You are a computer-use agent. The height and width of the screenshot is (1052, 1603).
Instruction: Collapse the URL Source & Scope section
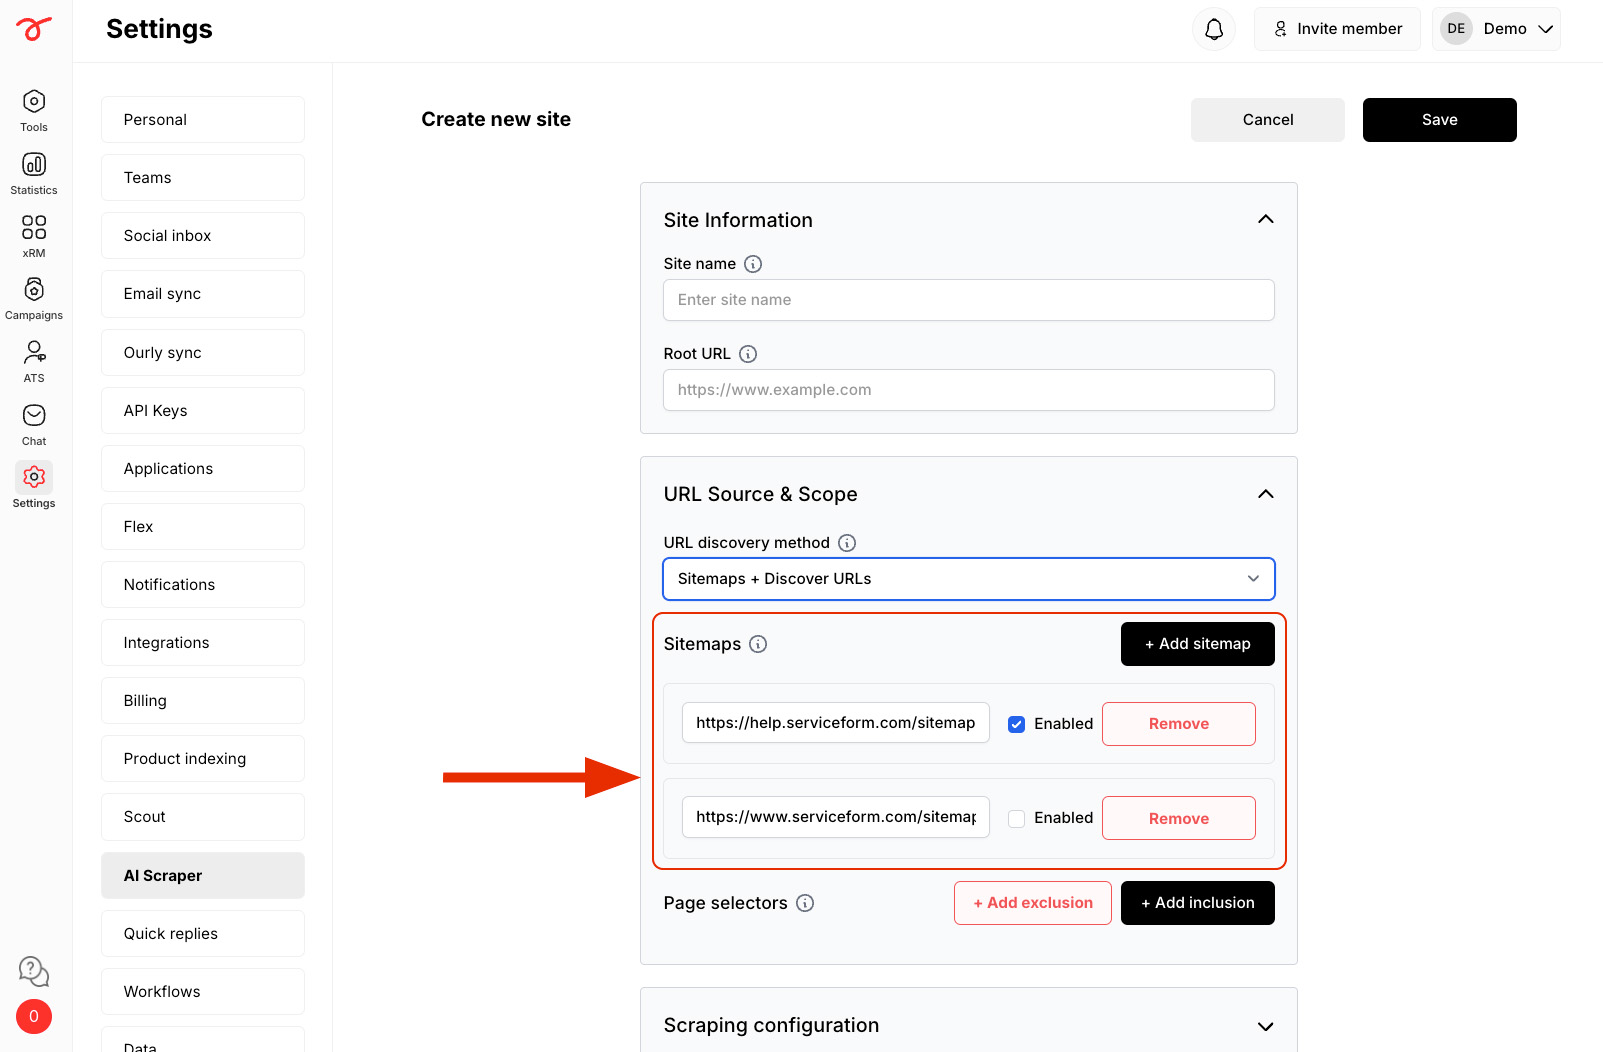click(1266, 494)
